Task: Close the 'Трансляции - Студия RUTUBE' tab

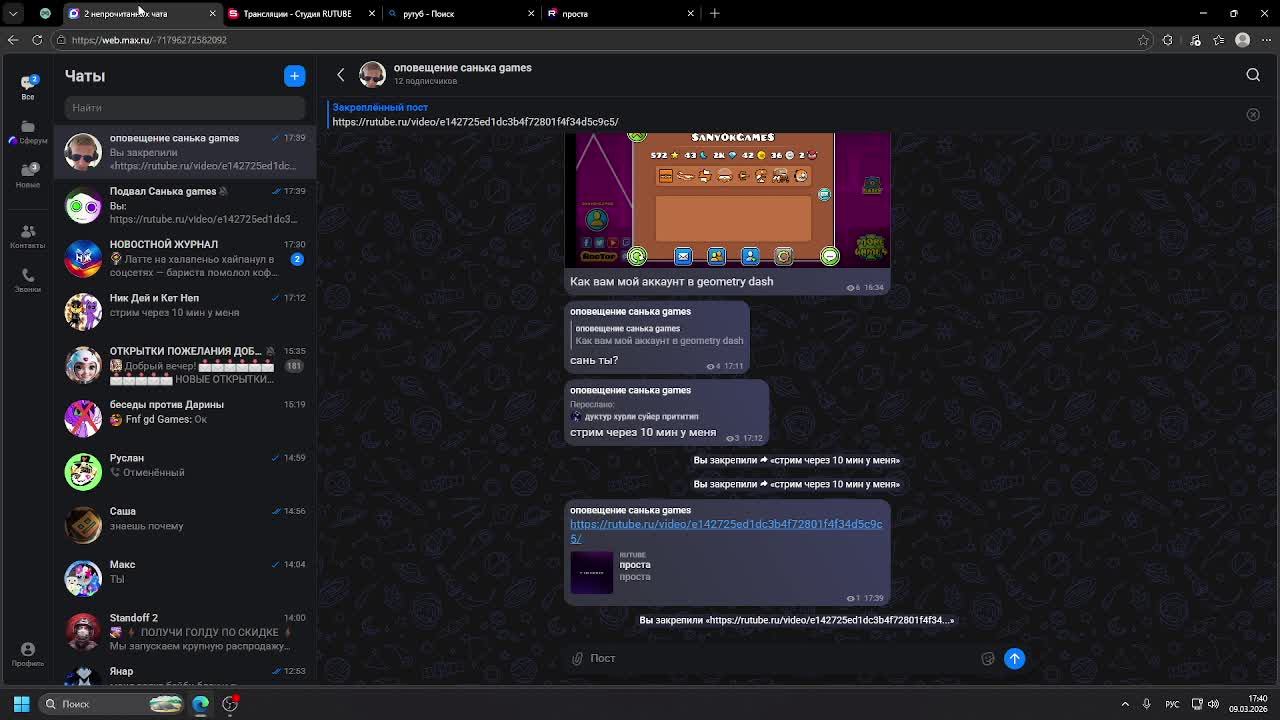Action: [x=372, y=13]
